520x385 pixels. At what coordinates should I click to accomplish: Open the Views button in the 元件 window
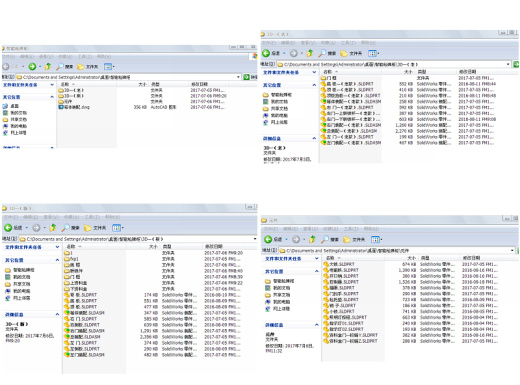tap(376, 239)
